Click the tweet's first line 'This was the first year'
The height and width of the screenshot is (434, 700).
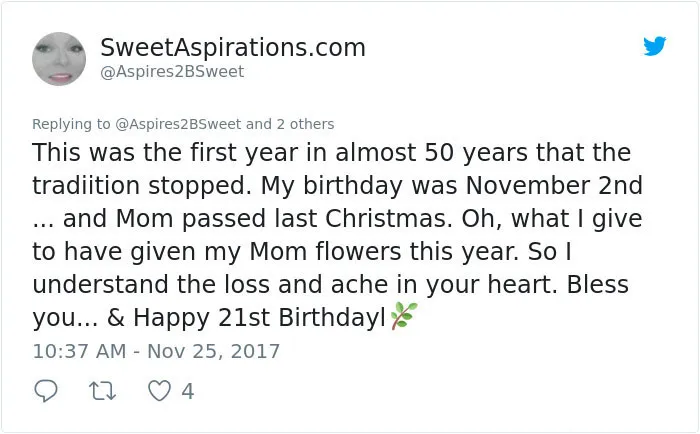click(x=165, y=152)
